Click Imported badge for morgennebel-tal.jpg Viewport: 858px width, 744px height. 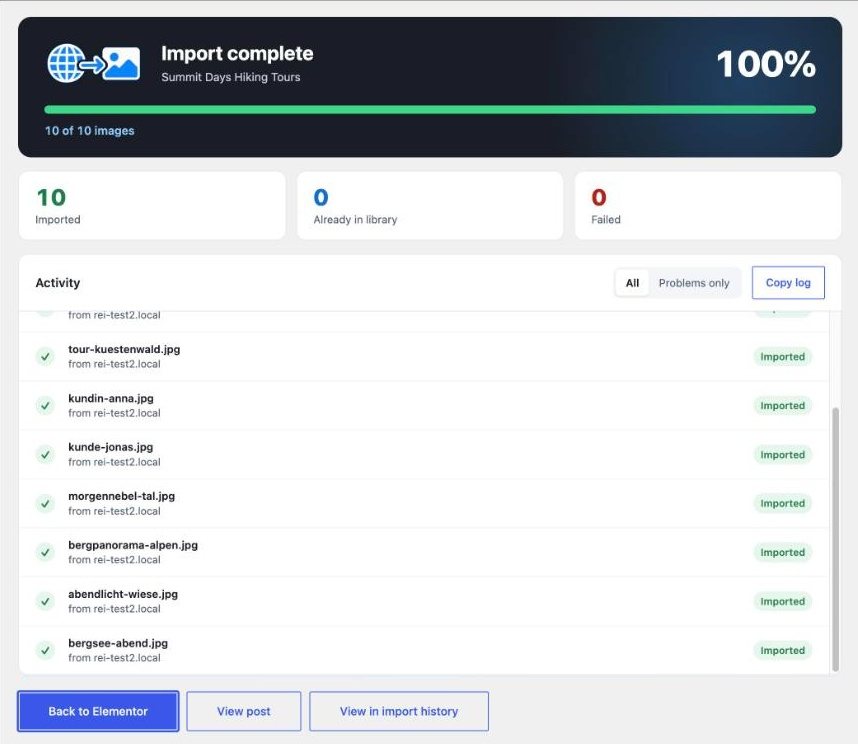tap(782, 503)
